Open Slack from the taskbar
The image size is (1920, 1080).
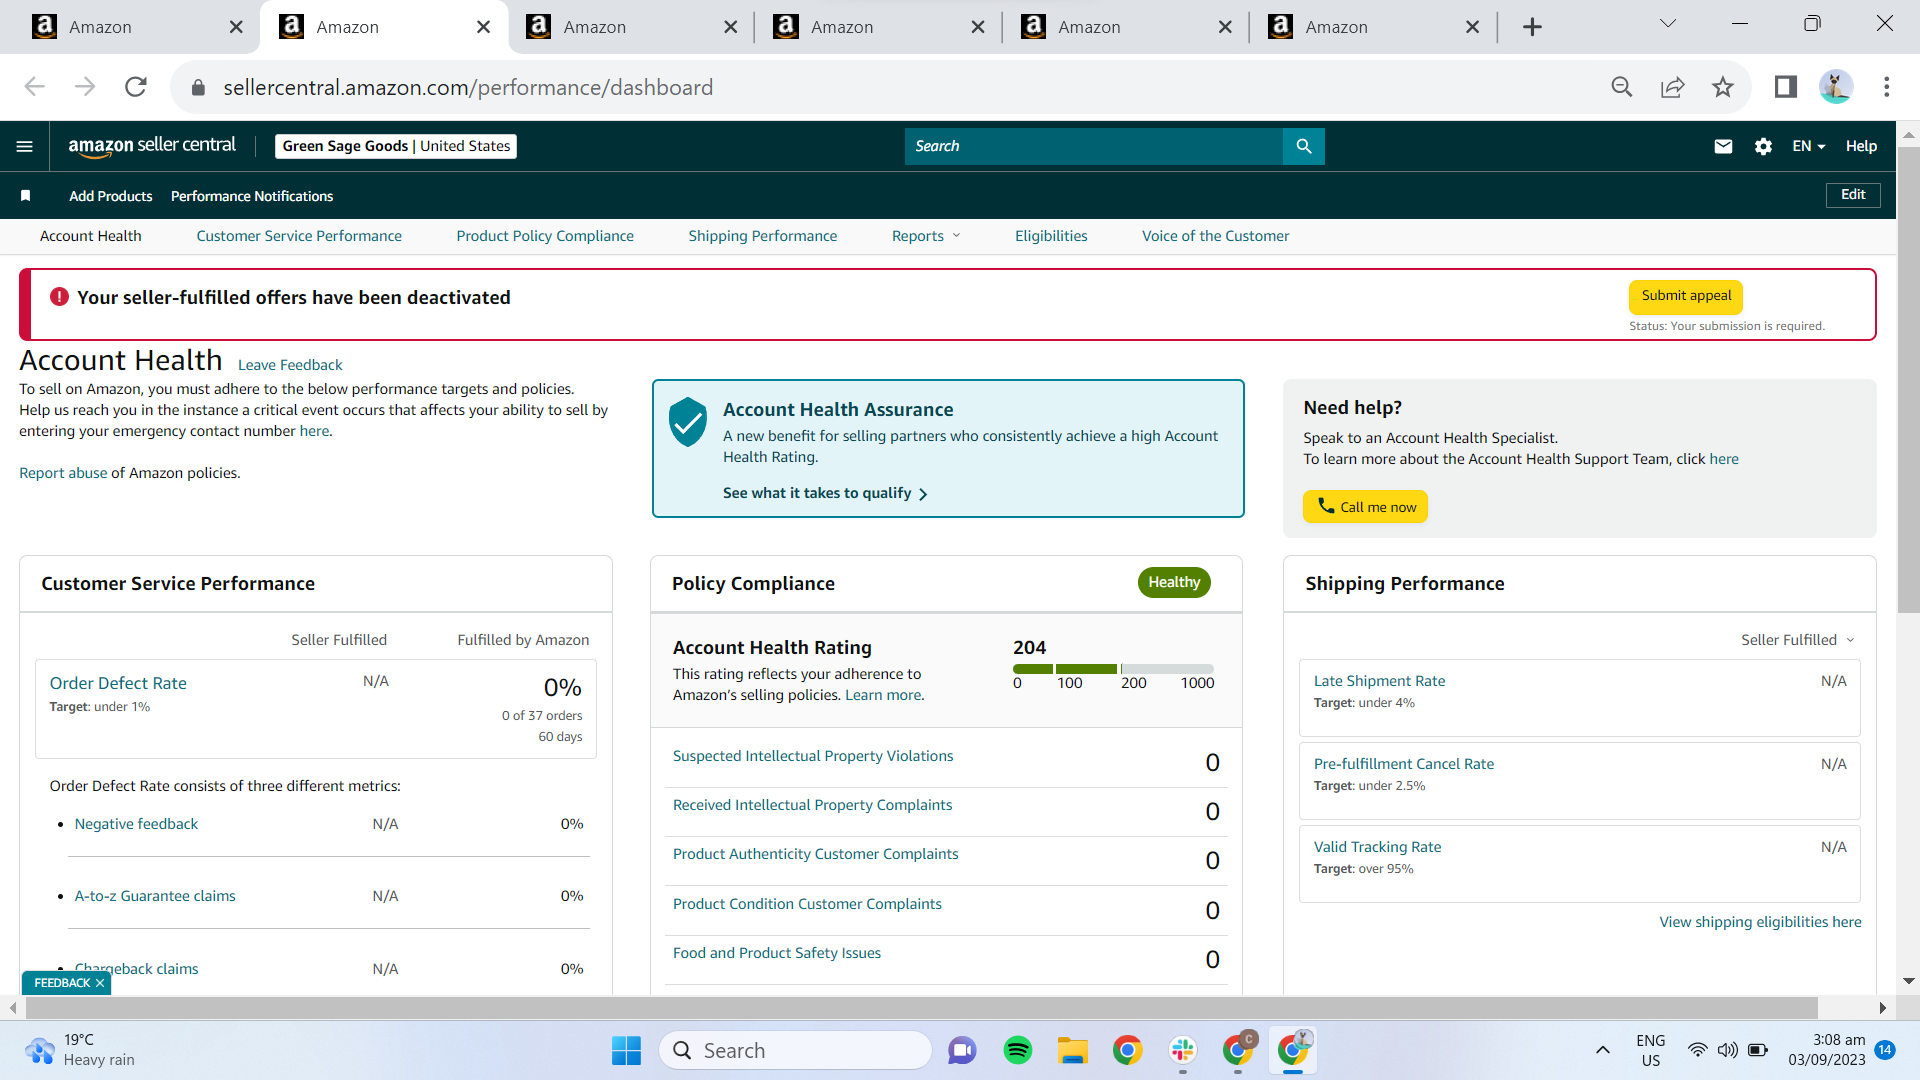(x=1183, y=1050)
